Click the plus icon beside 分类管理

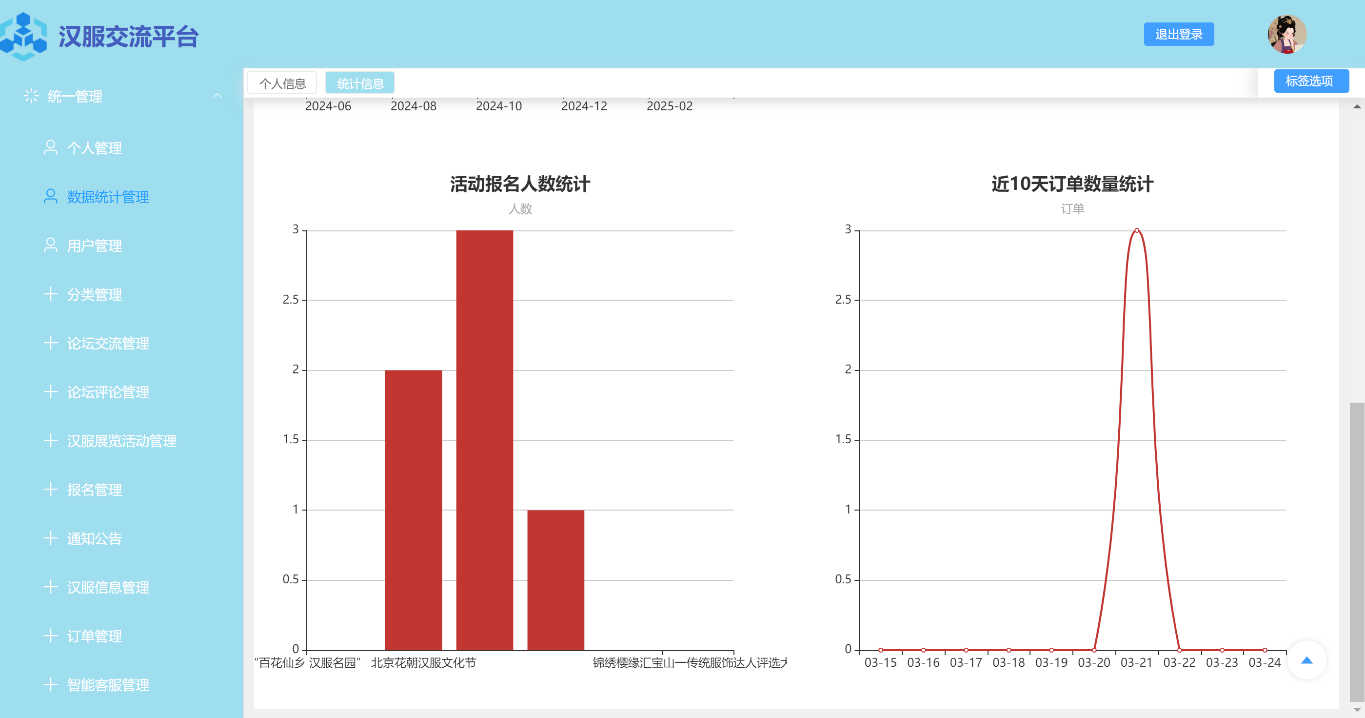point(50,294)
